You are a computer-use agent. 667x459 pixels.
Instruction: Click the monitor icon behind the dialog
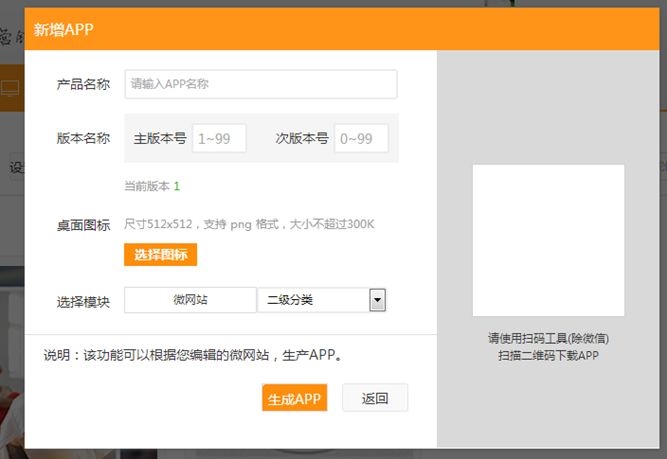point(10,87)
